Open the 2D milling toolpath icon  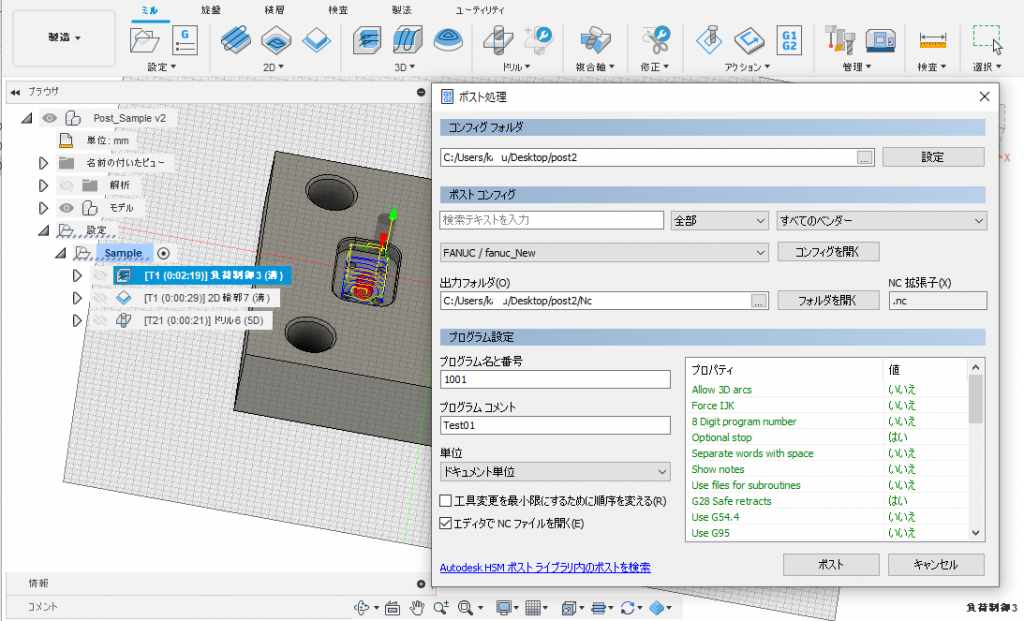pos(237,40)
